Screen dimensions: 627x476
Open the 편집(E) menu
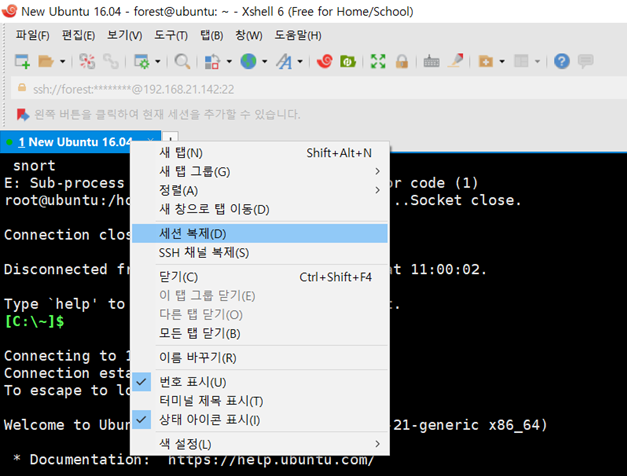coord(78,35)
